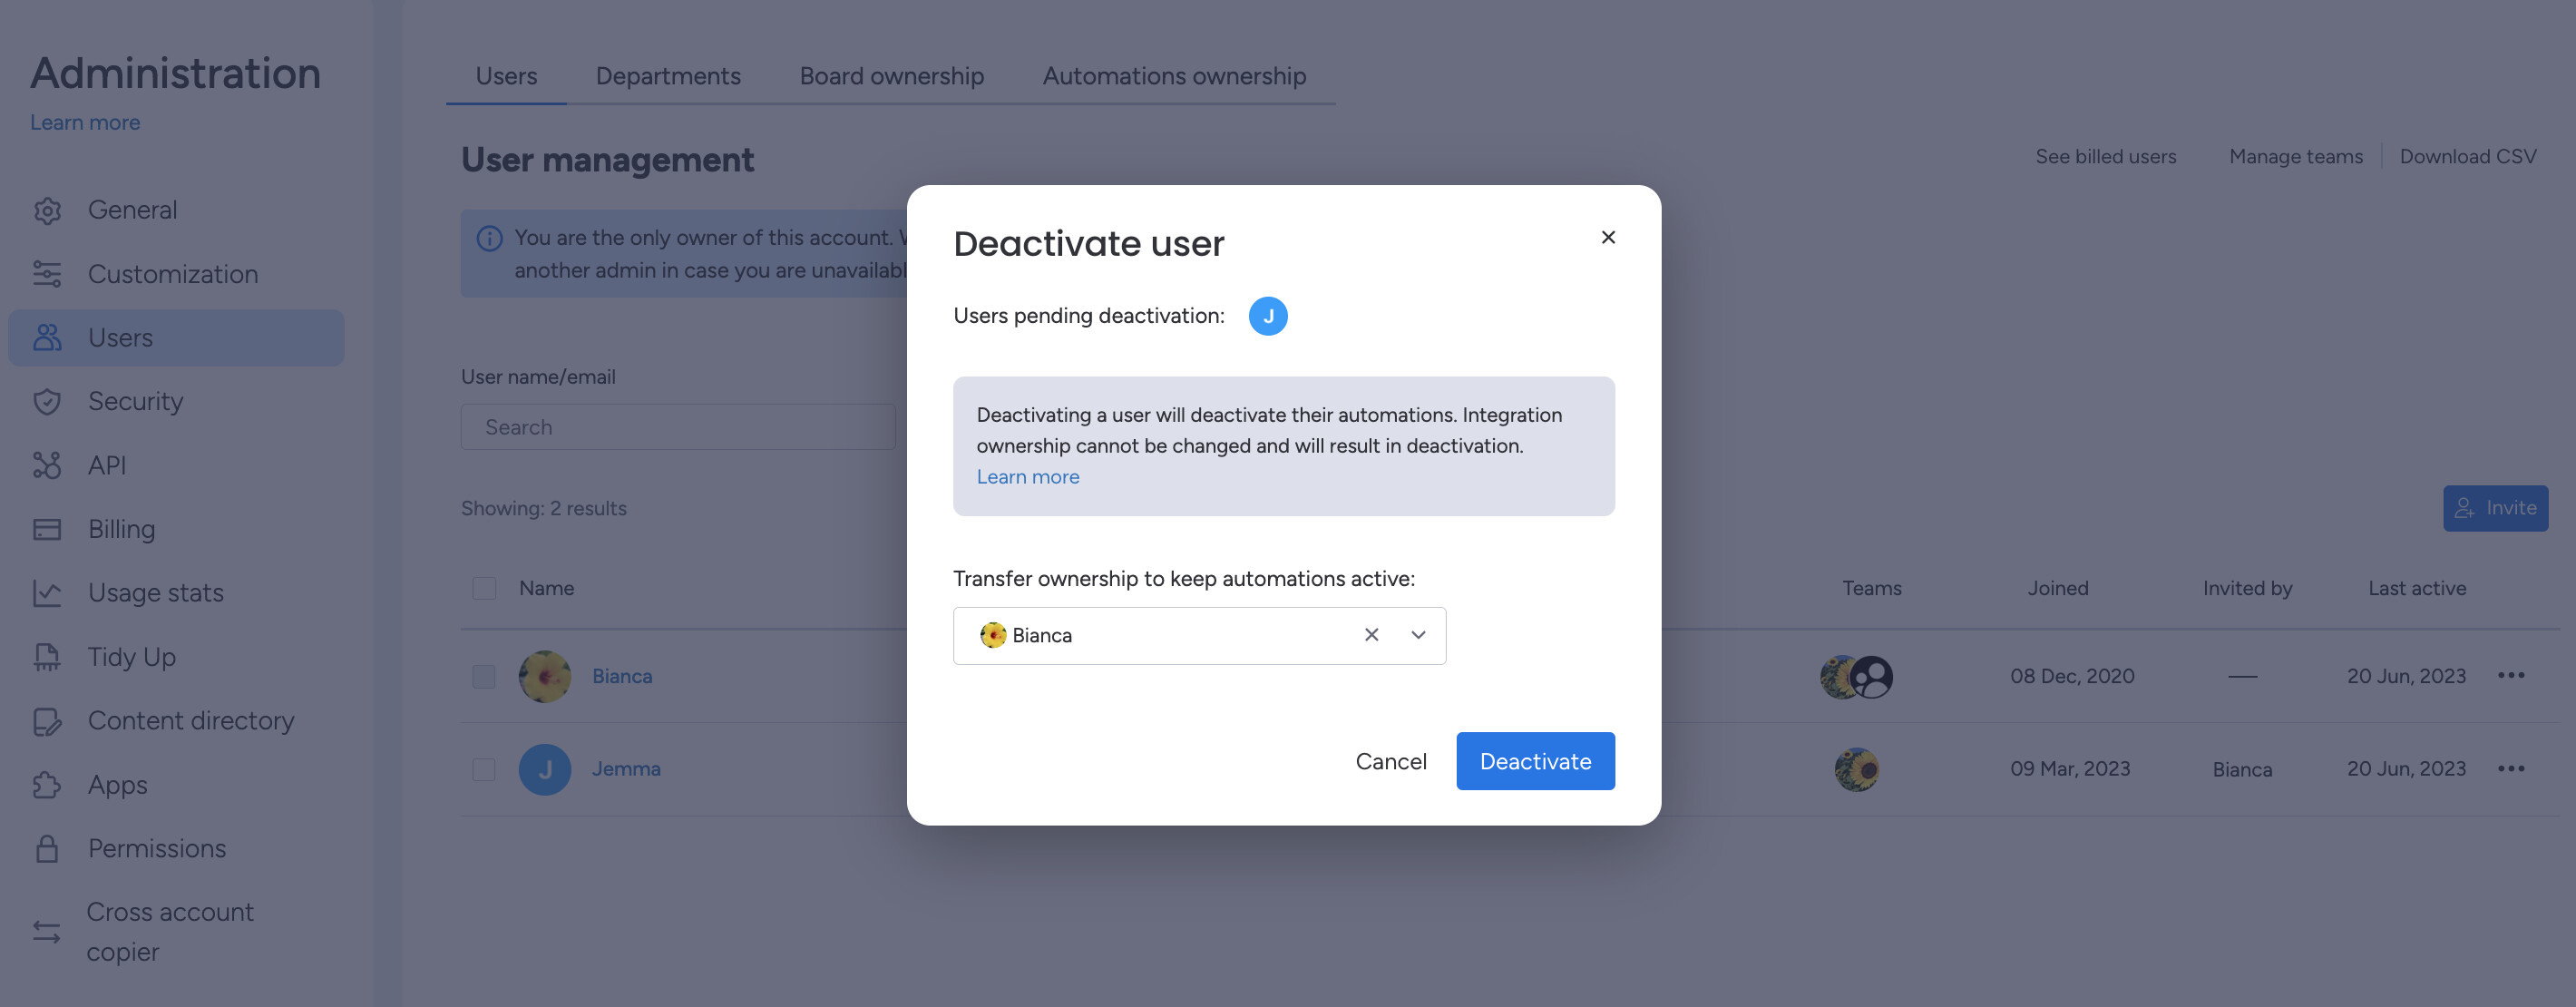Click the Content directory icon
Image resolution: width=2576 pixels, height=1007 pixels.
tap(47, 721)
